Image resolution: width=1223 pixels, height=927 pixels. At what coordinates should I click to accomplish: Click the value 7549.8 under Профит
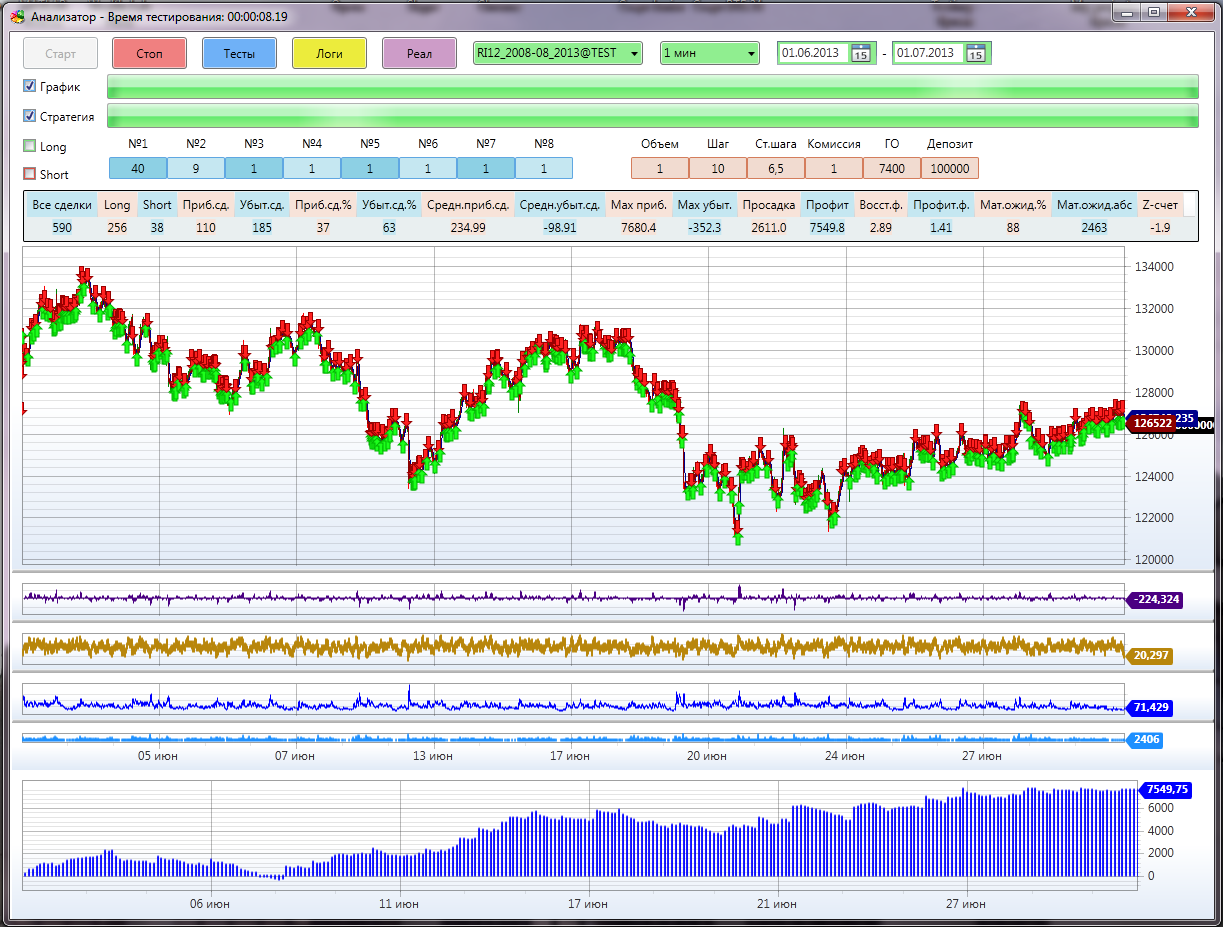click(827, 228)
